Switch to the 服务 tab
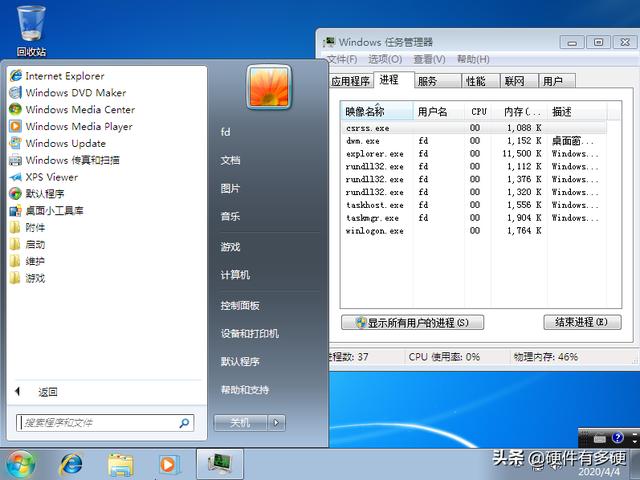 [438, 81]
